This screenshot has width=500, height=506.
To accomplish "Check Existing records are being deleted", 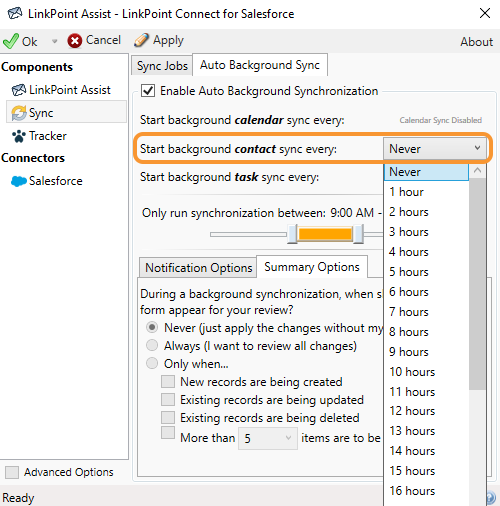I will pyautogui.click(x=168, y=417).
